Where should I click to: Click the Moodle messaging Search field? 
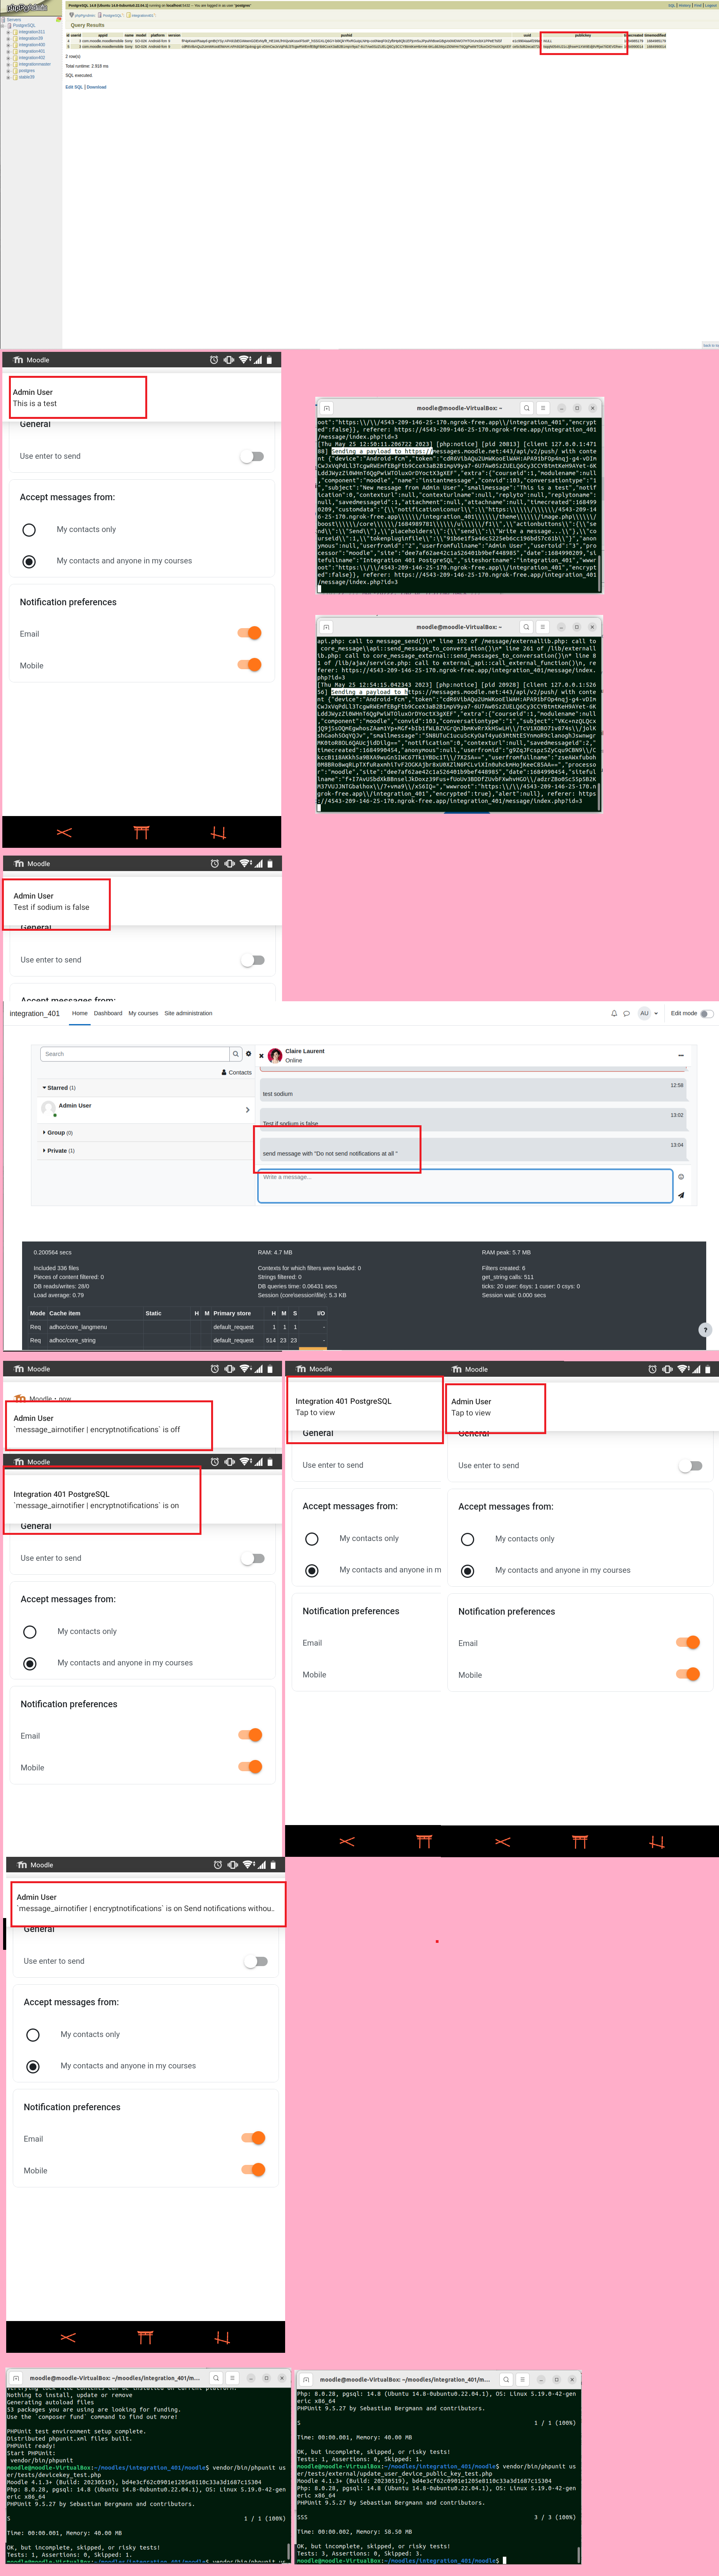tap(135, 1054)
